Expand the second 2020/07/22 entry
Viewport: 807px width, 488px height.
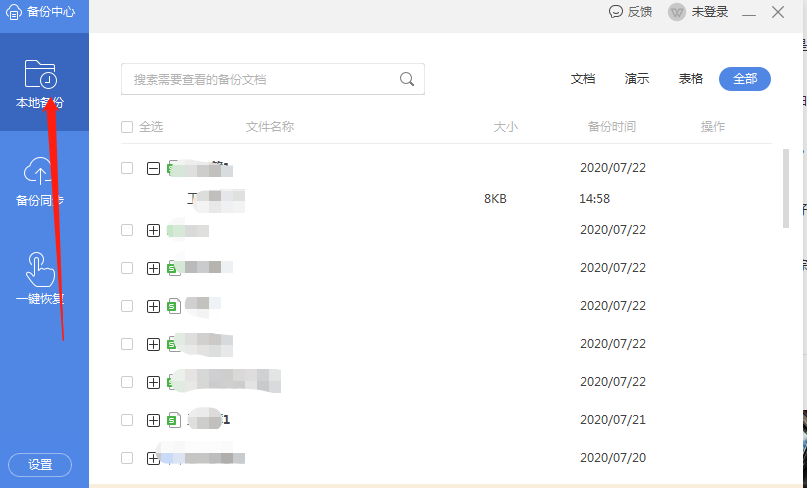tap(153, 230)
